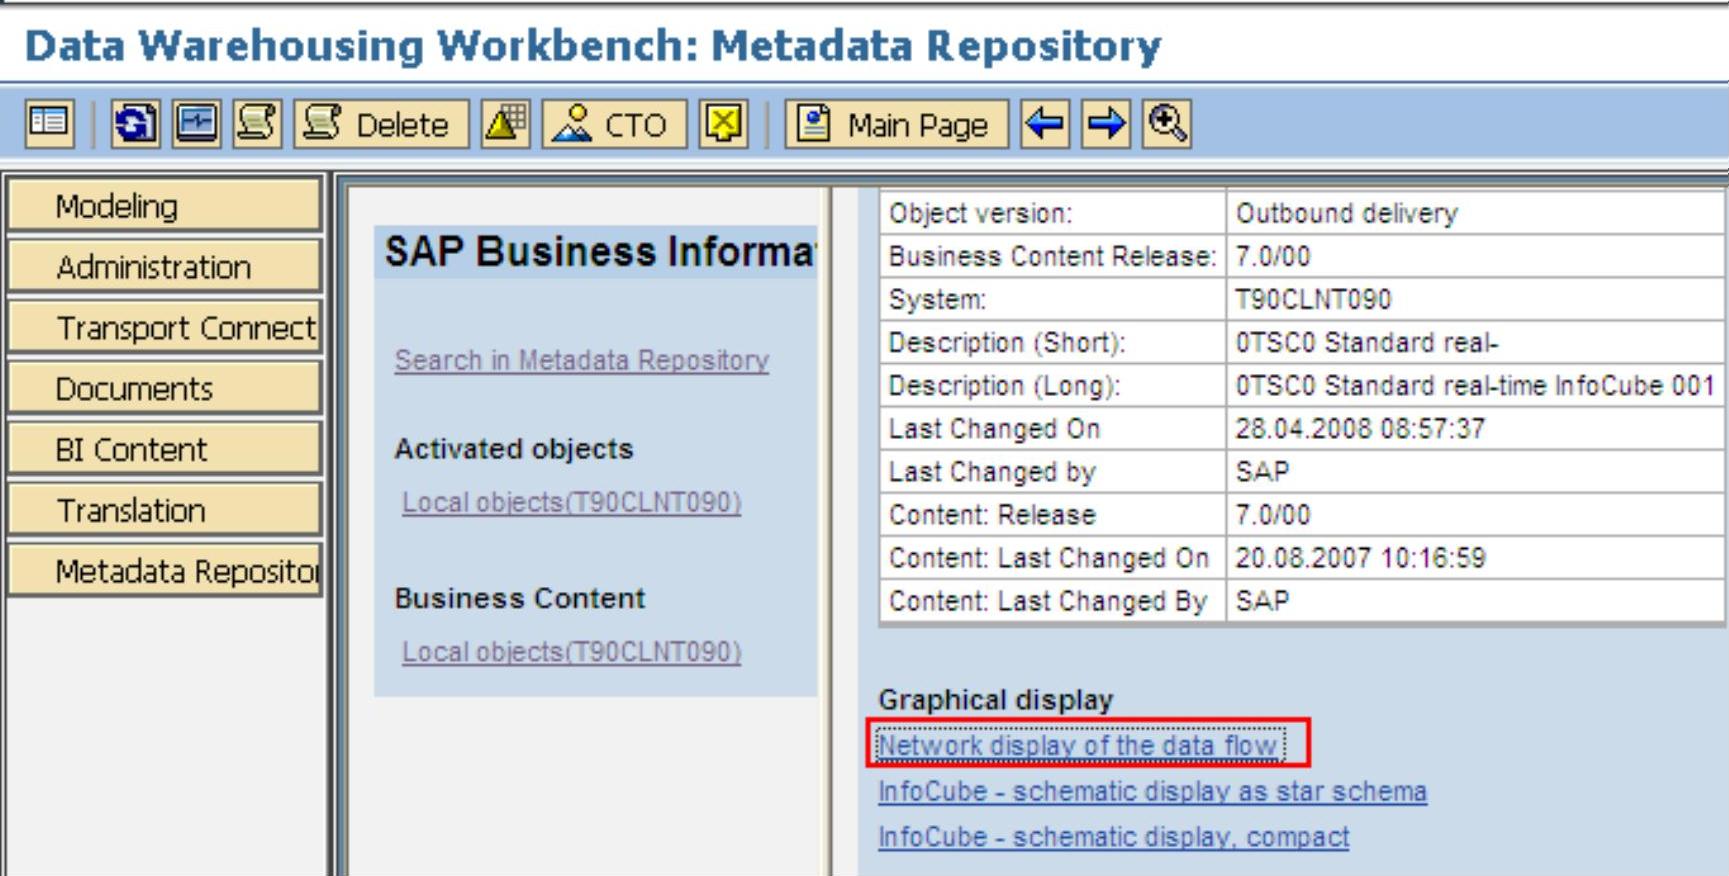Open the Administration section
Screen dimensions: 1729x876
pyautogui.click(x=165, y=267)
